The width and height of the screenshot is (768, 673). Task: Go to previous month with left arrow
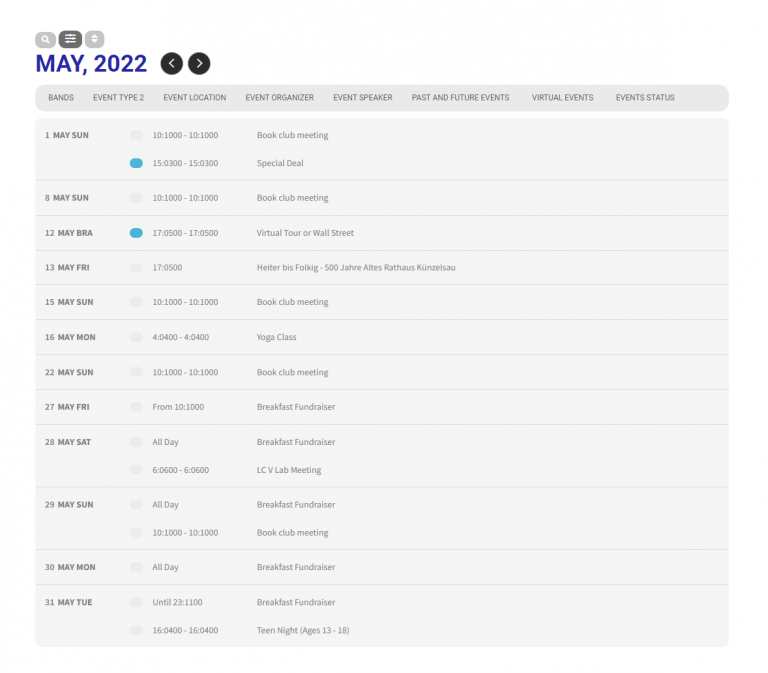pyautogui.click(x=172, y=64)
